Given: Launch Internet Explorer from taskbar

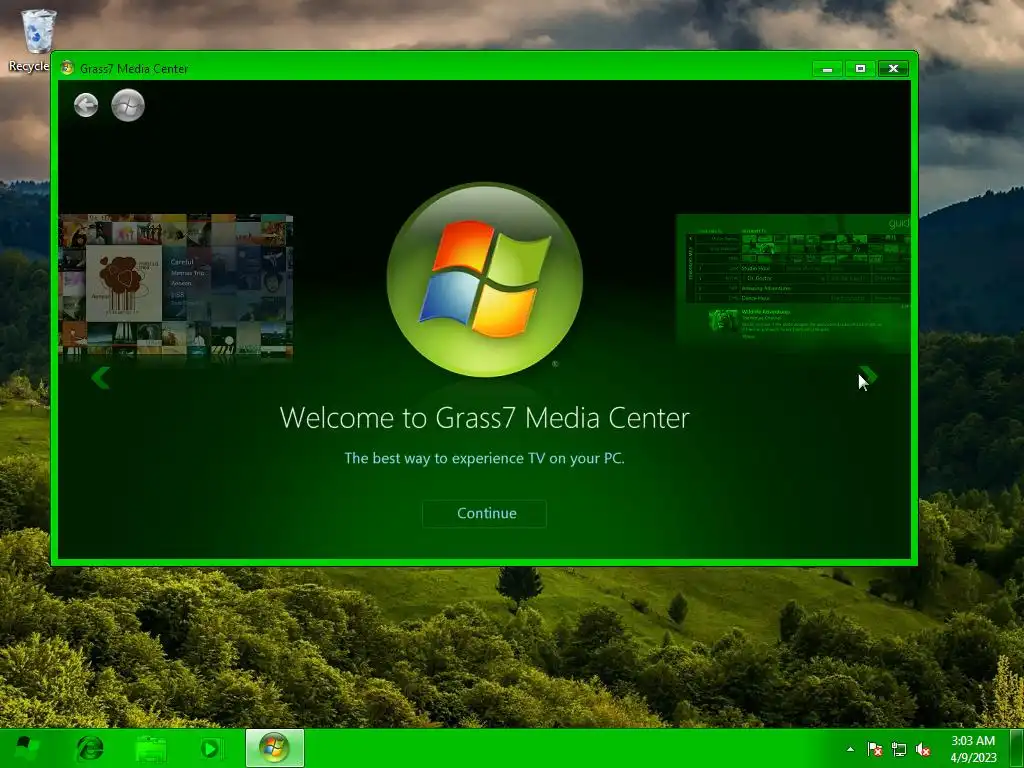Looking at the screenshot, I should tap(89, 748).
